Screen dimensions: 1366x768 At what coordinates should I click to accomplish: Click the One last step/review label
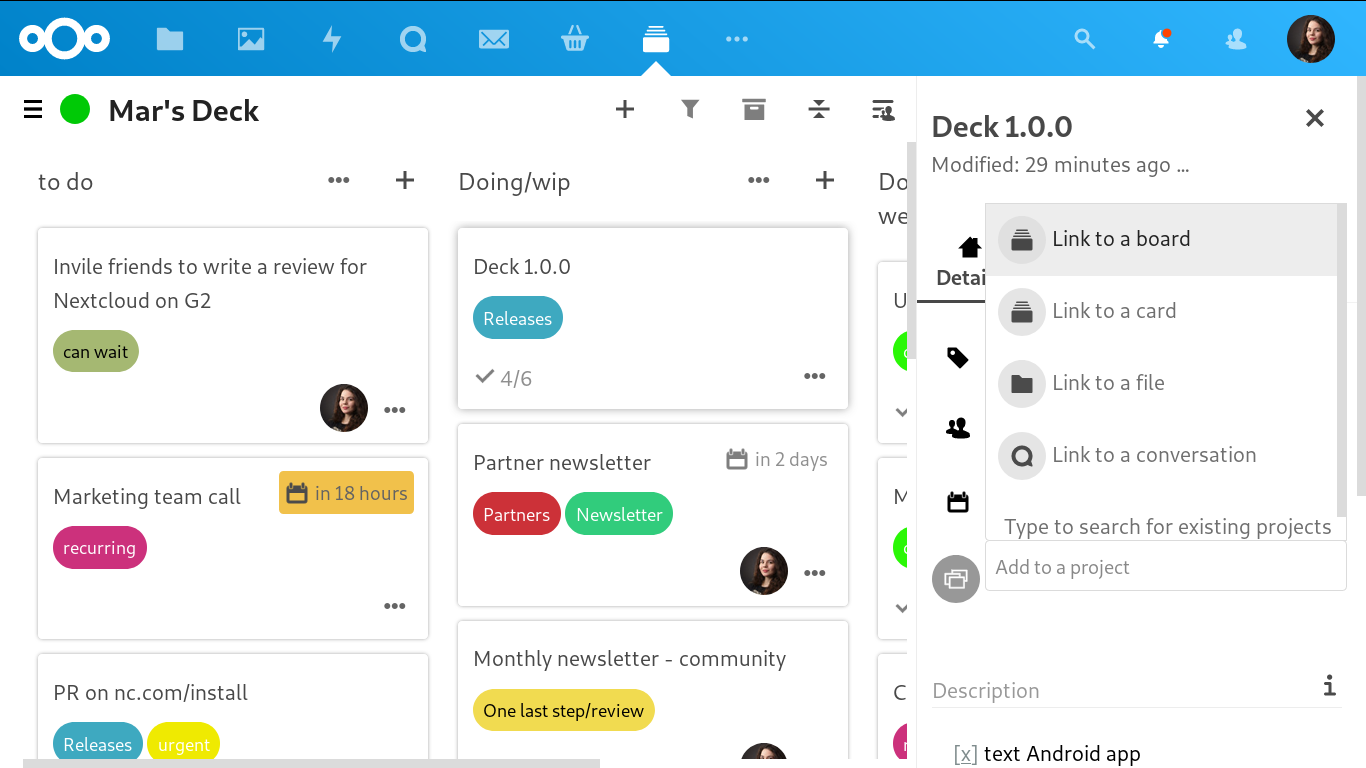click(x=564, y=711)
